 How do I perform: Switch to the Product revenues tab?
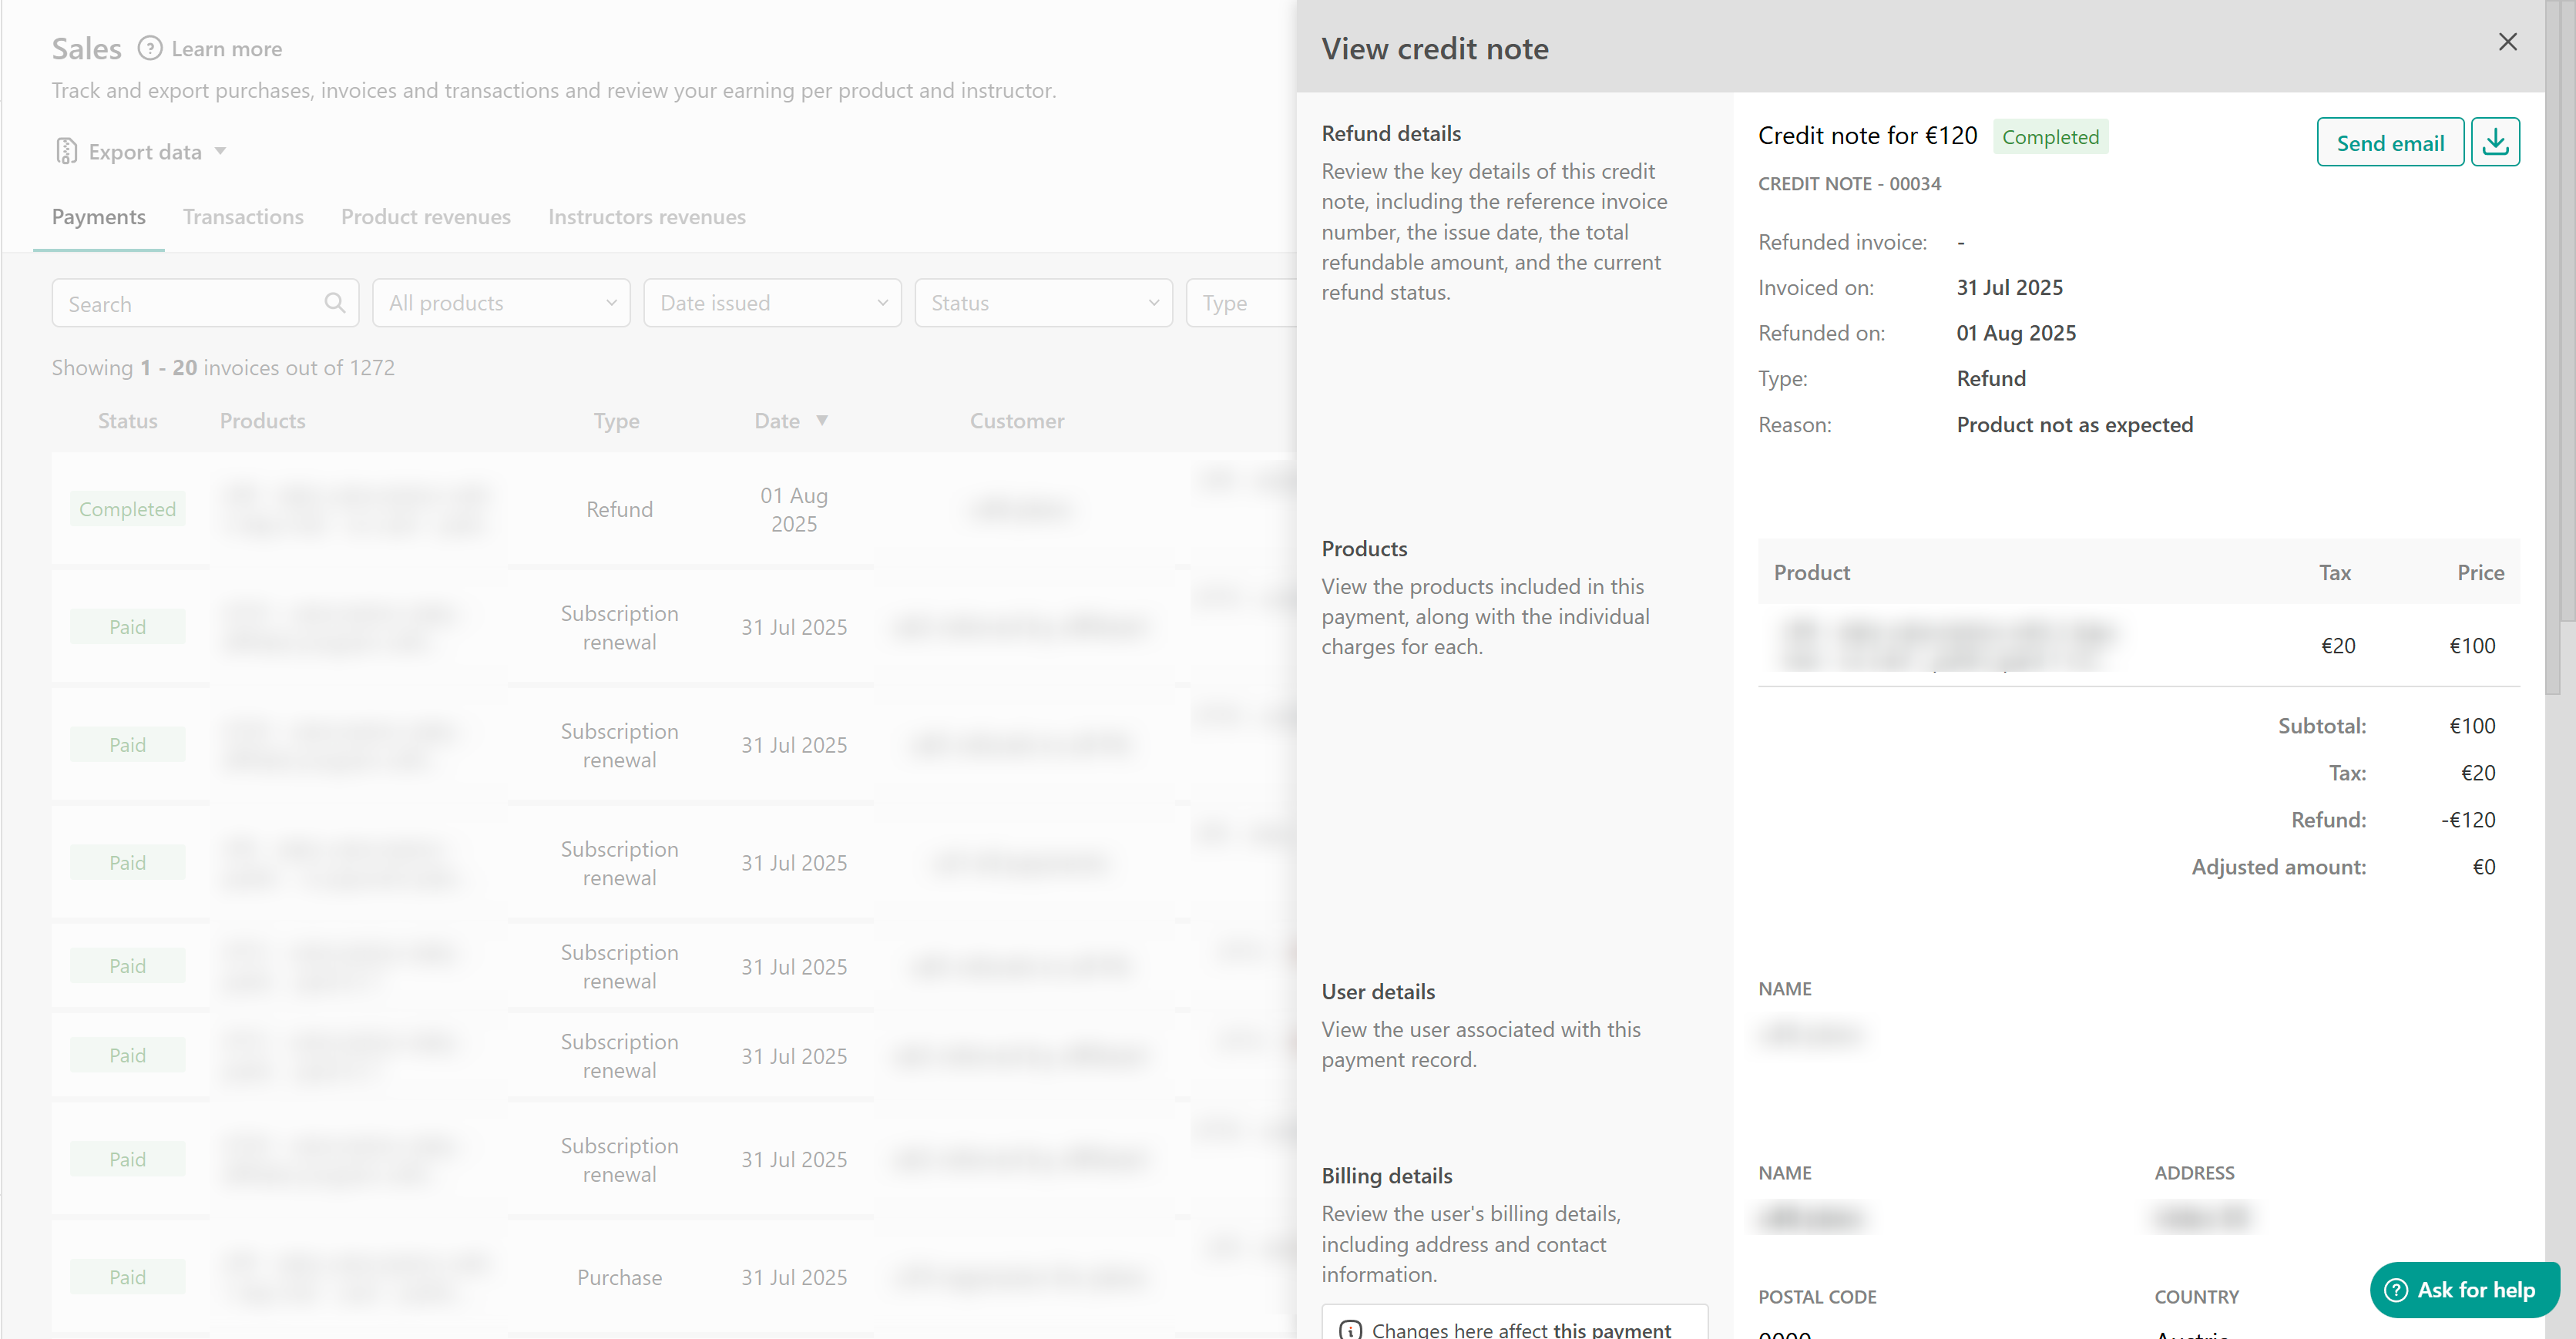[x=425, y=217]
